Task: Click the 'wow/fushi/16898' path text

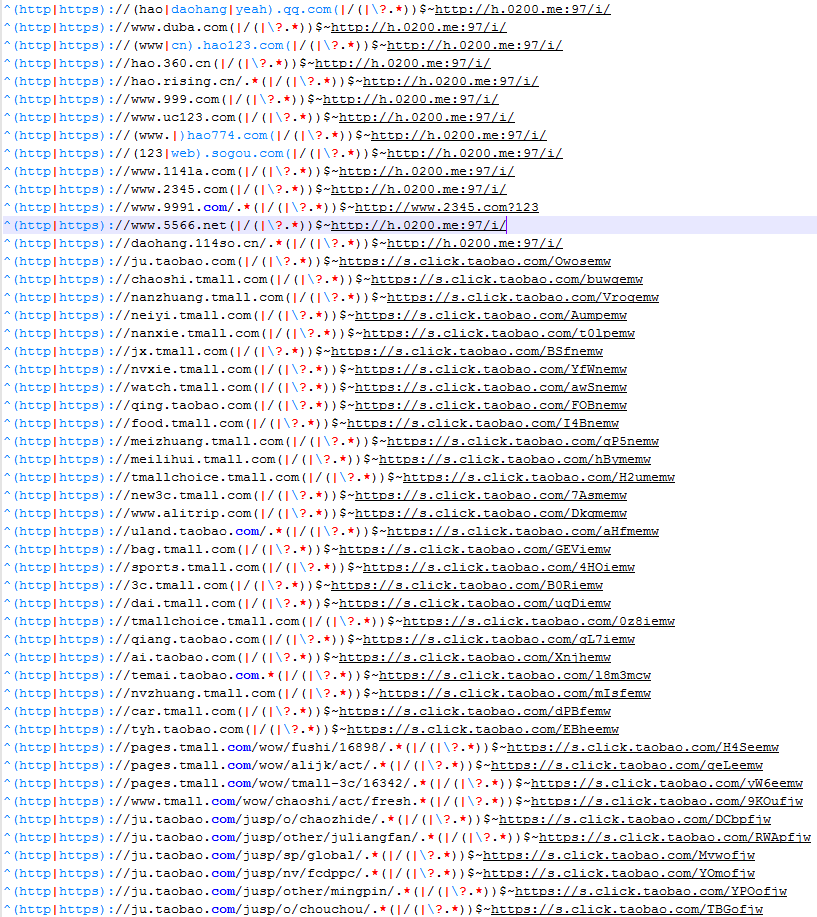Action: pyautogui.click(x=320, y=748)
